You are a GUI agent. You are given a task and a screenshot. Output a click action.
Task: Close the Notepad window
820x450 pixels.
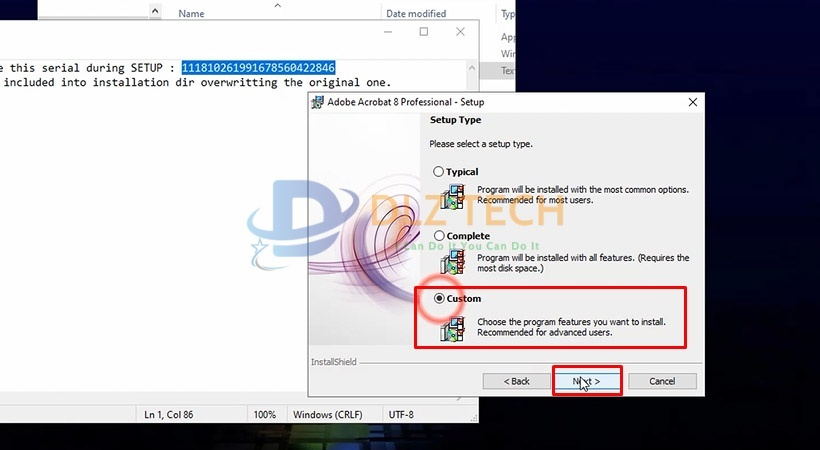(461, 32)
